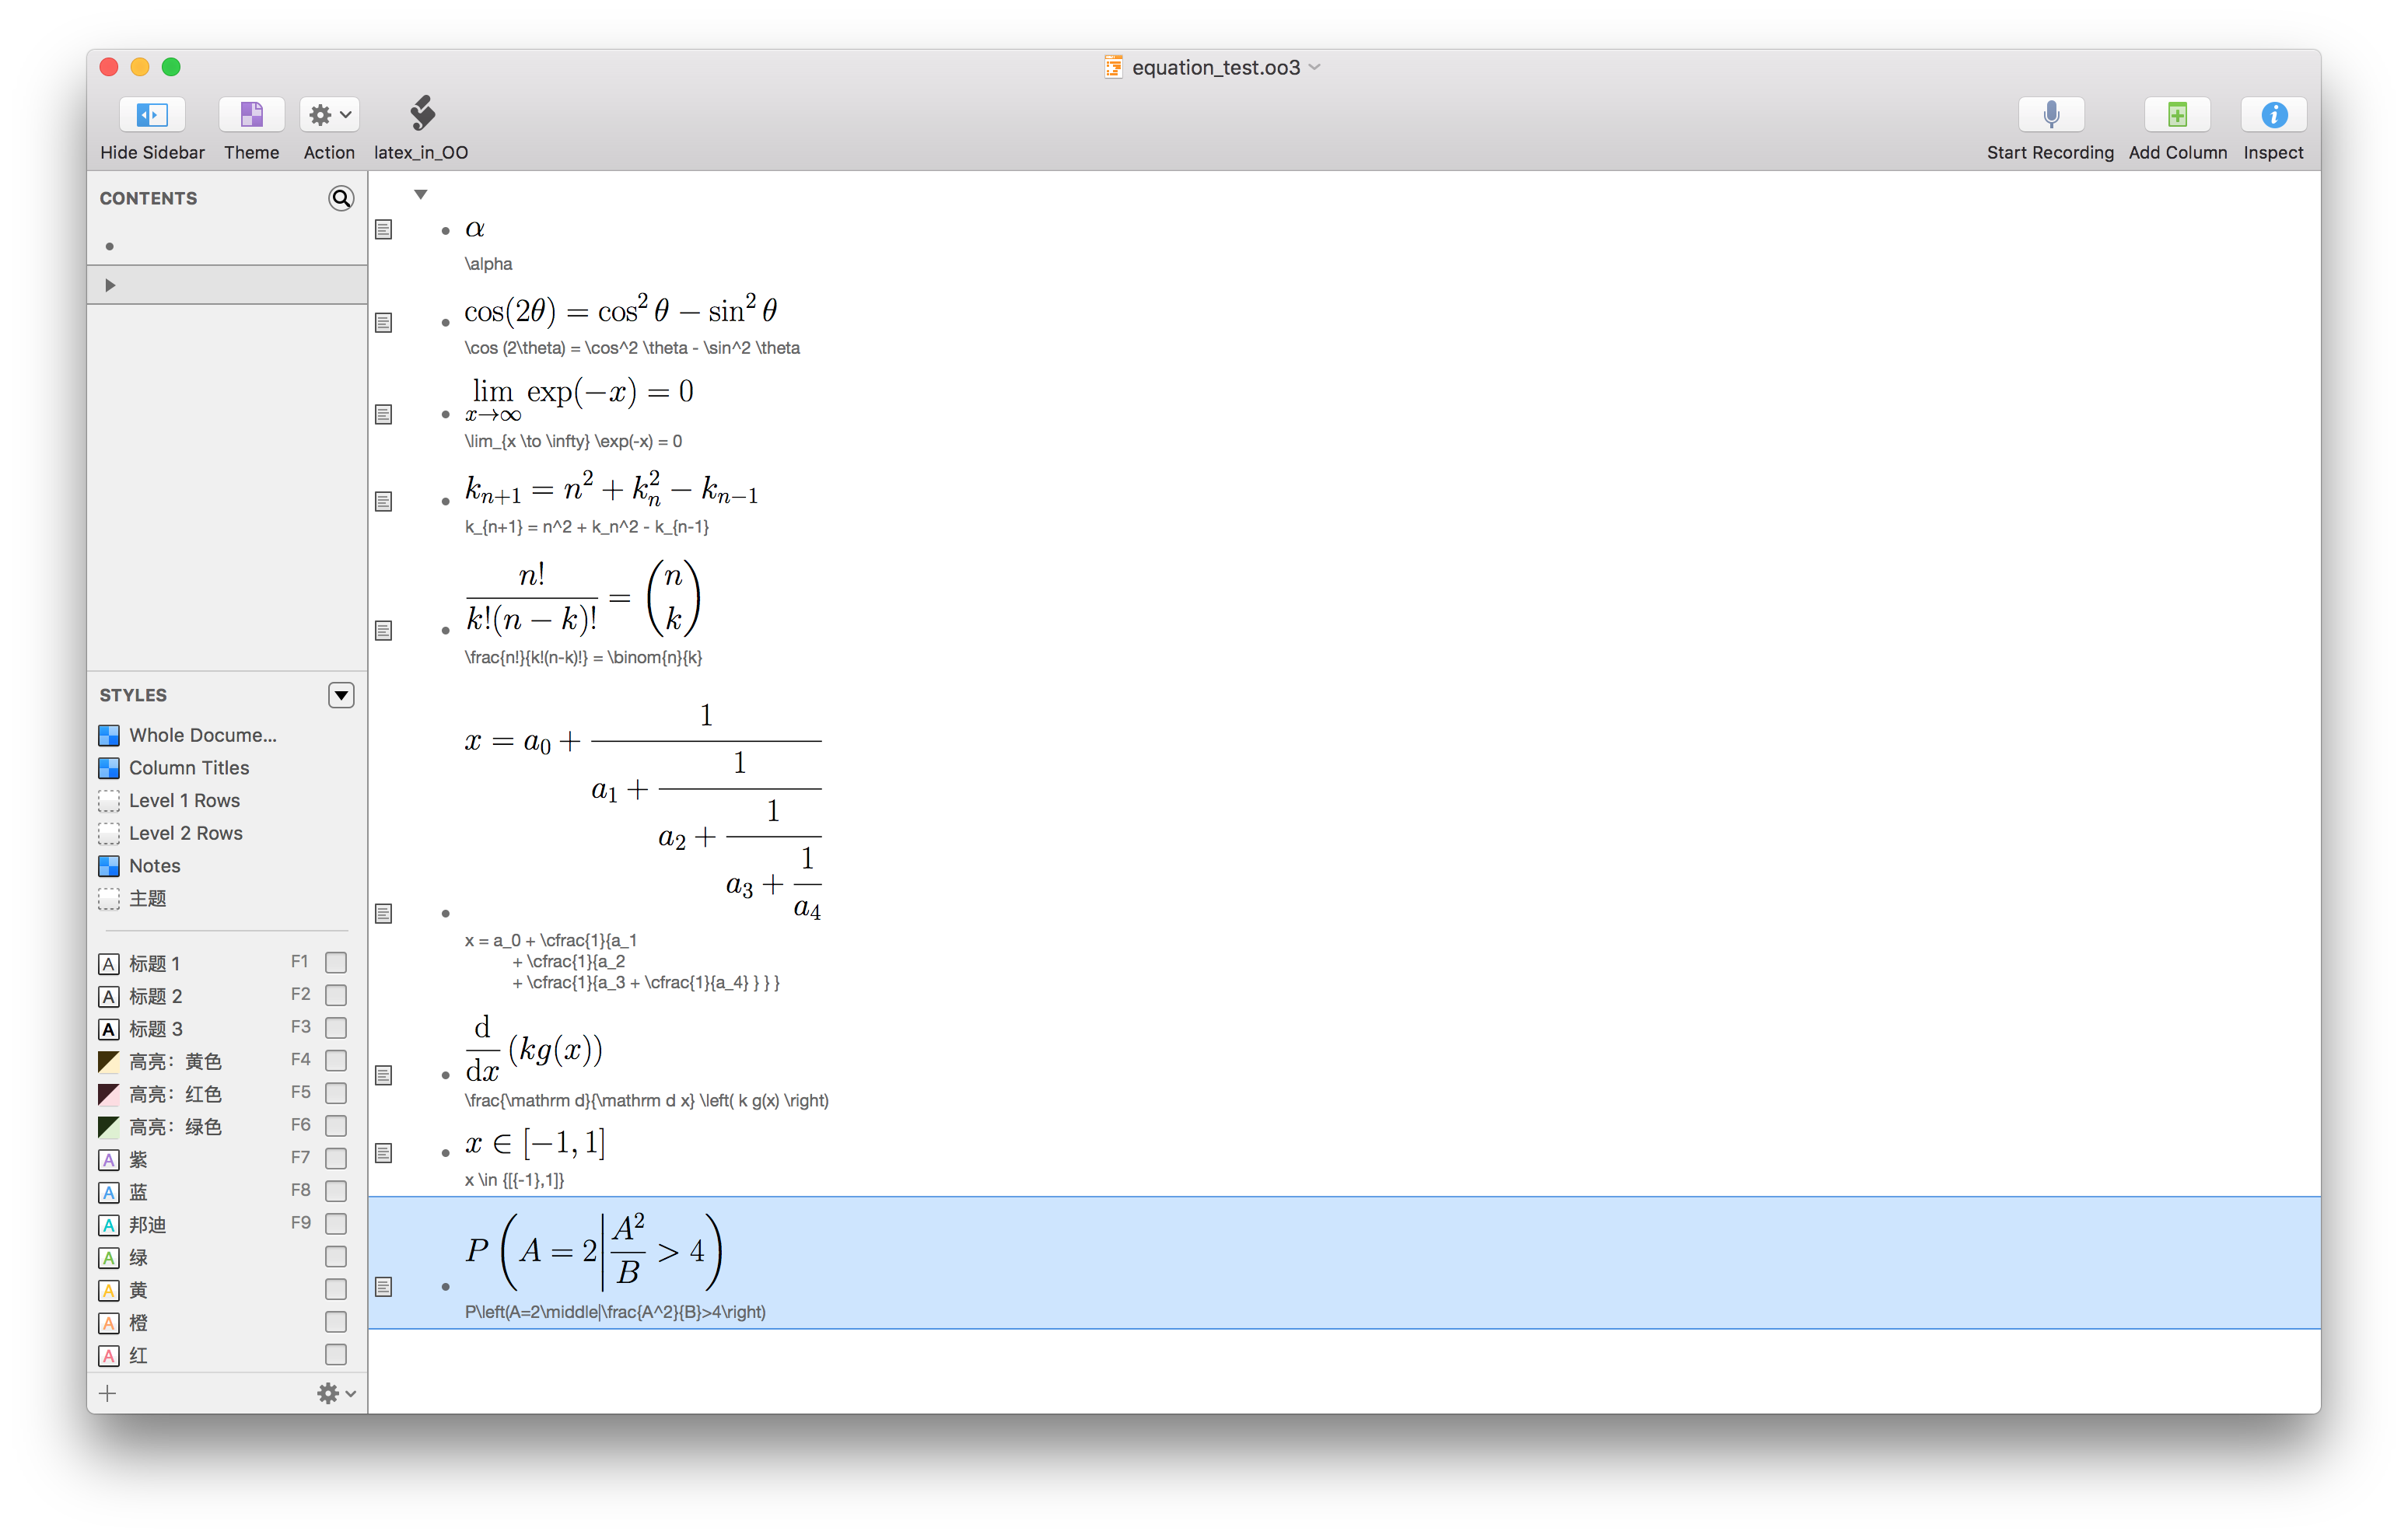The width and height of the screenshot is (2408, 1538).
Task: Toggle the F5 checkbox for 高亮: 红色
Action: point(336,1093)
